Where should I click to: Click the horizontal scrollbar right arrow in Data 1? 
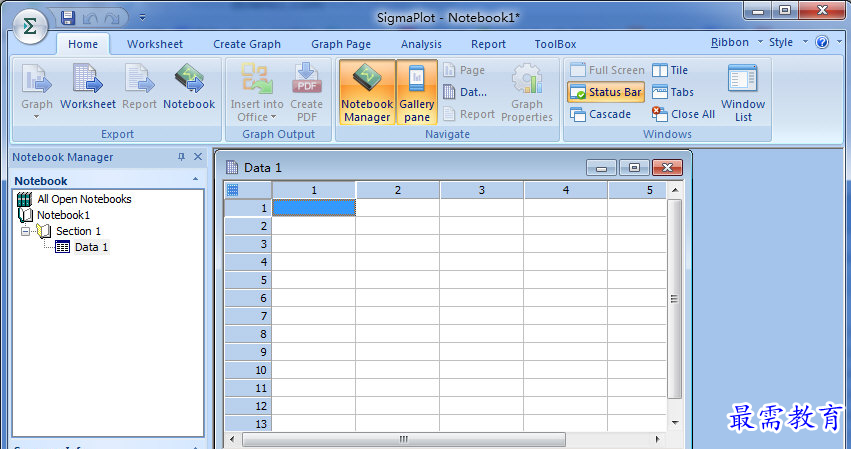(658, 439)
